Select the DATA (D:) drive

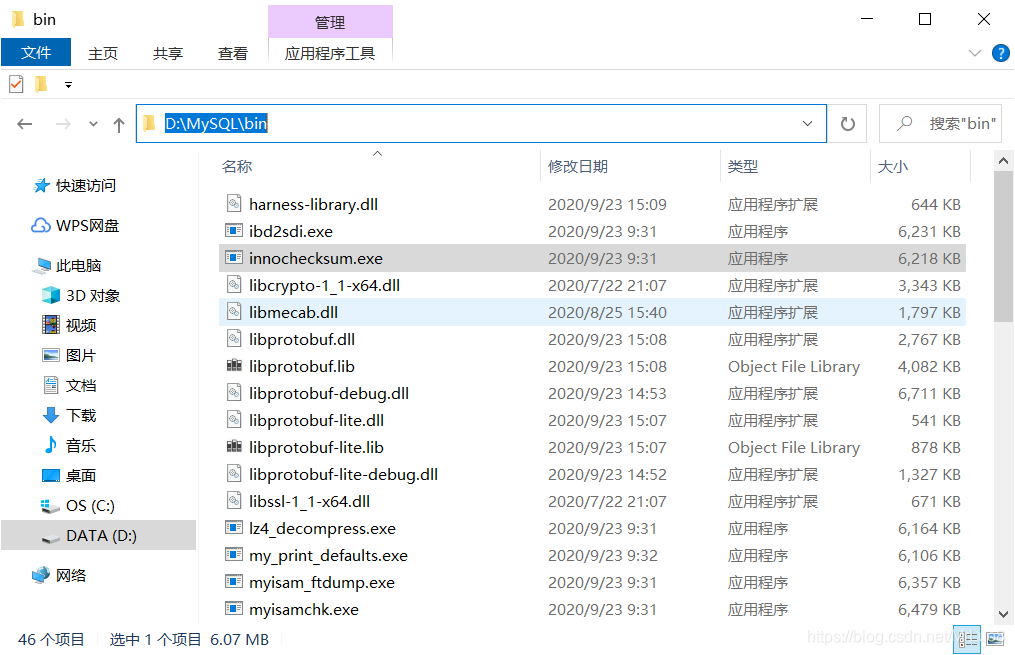click(x=98, y=535)
